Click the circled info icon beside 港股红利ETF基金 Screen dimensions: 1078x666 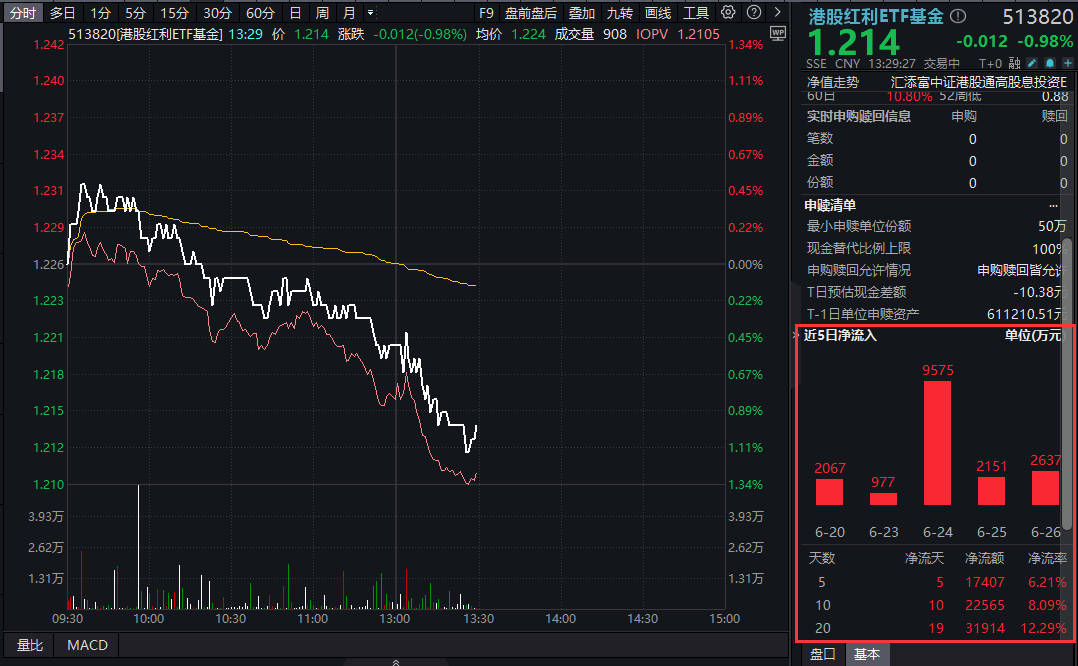[x=957, y=15]
